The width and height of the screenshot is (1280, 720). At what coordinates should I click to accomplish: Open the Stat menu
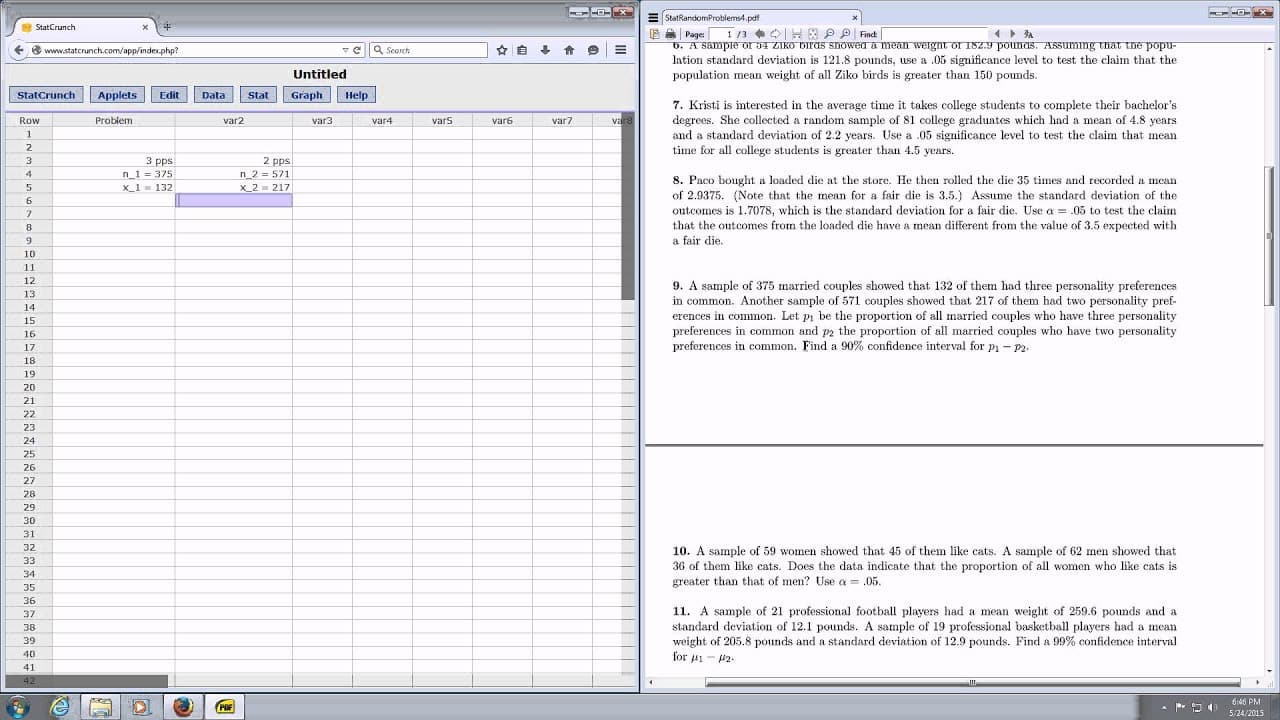tap(258, 95)
